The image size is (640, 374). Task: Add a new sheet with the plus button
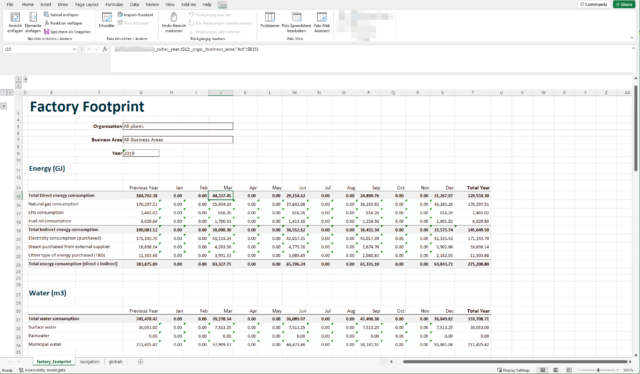[x=140, y=362]
